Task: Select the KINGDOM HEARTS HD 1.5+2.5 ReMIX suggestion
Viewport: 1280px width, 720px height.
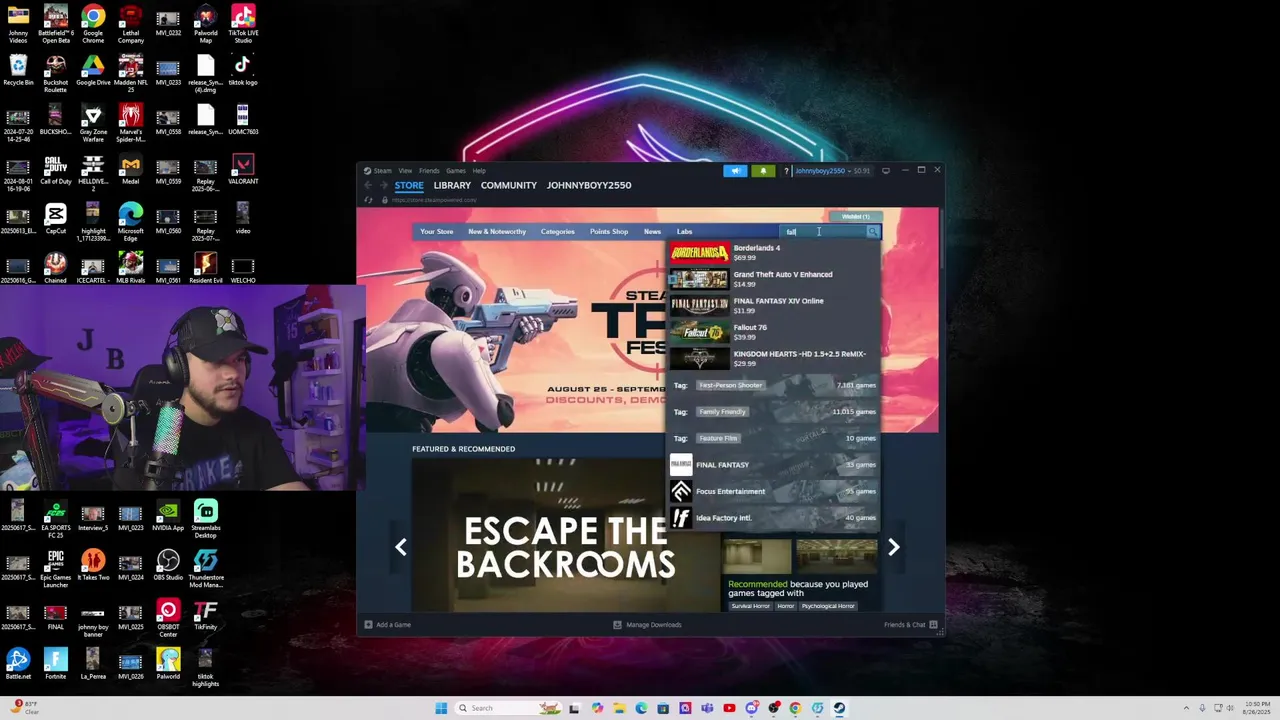Action: (775, 359)
